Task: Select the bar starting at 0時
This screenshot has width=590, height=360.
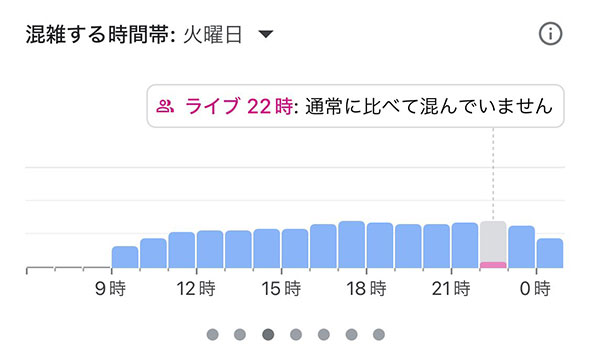Action: point(550,253)
